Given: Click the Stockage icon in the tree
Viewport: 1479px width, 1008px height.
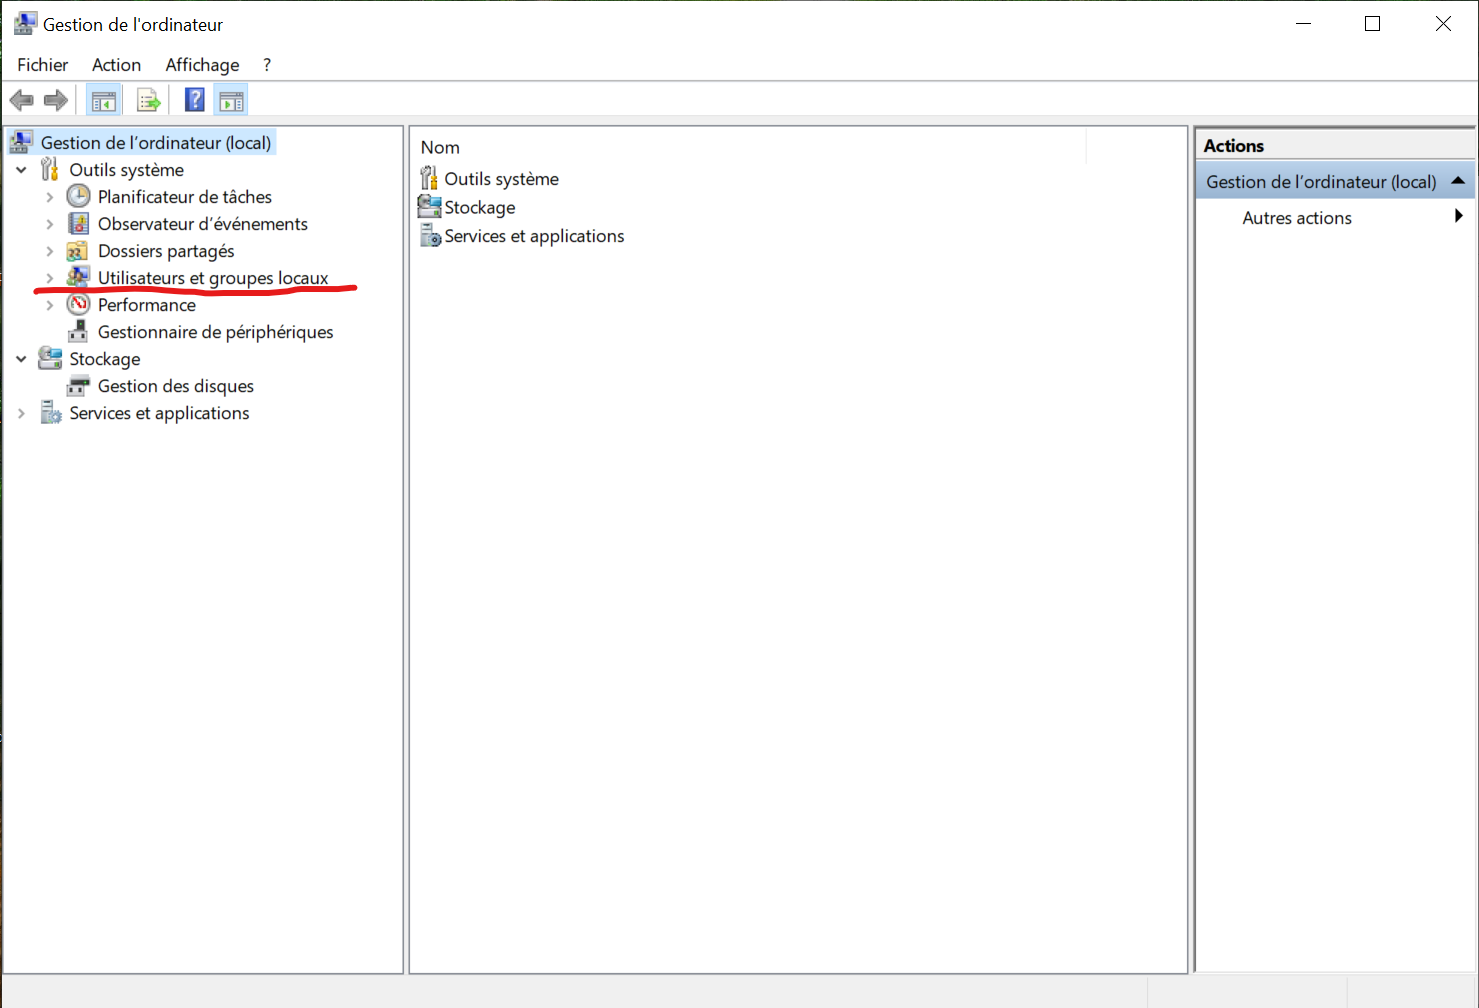Looking at the screenshot, I should click(x=50, y=359).
